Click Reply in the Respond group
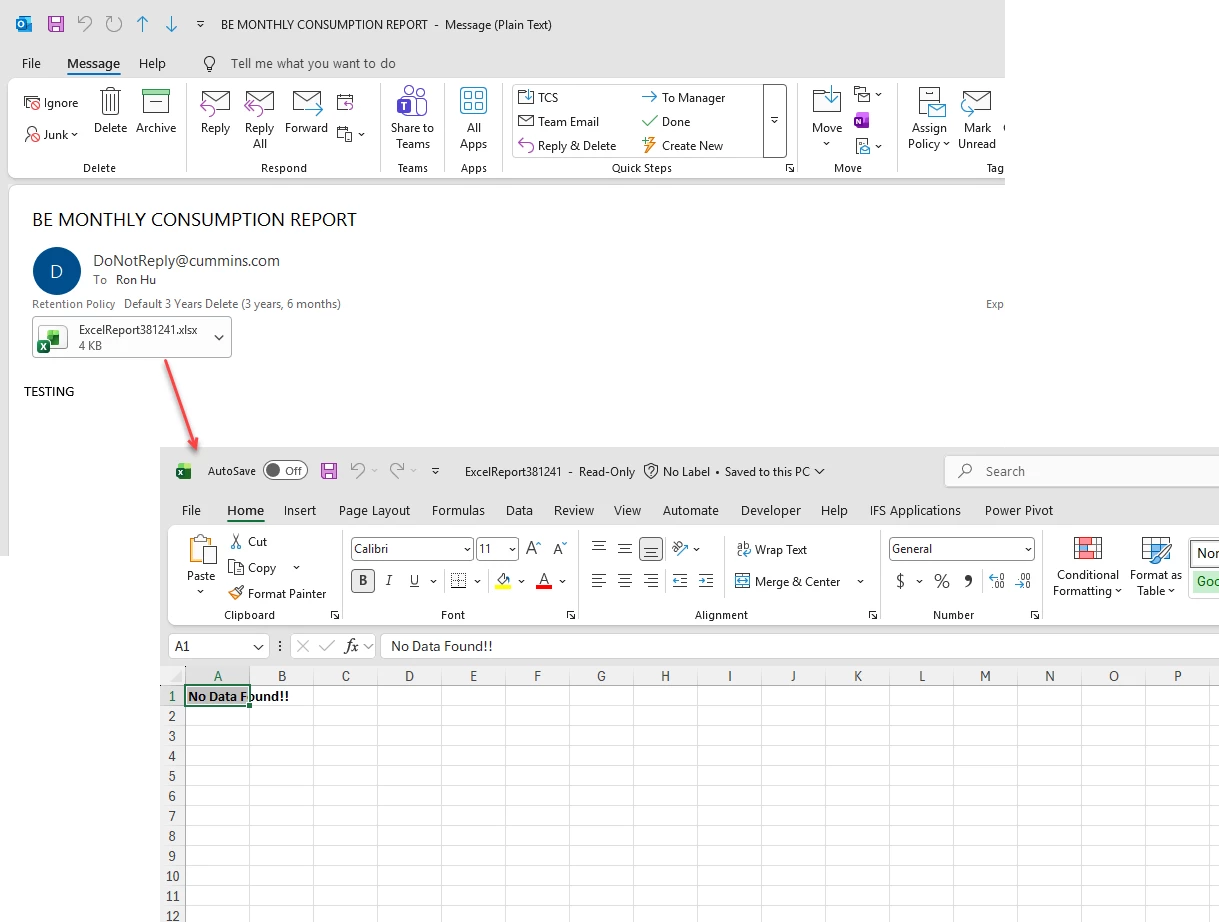 (215, 110)
